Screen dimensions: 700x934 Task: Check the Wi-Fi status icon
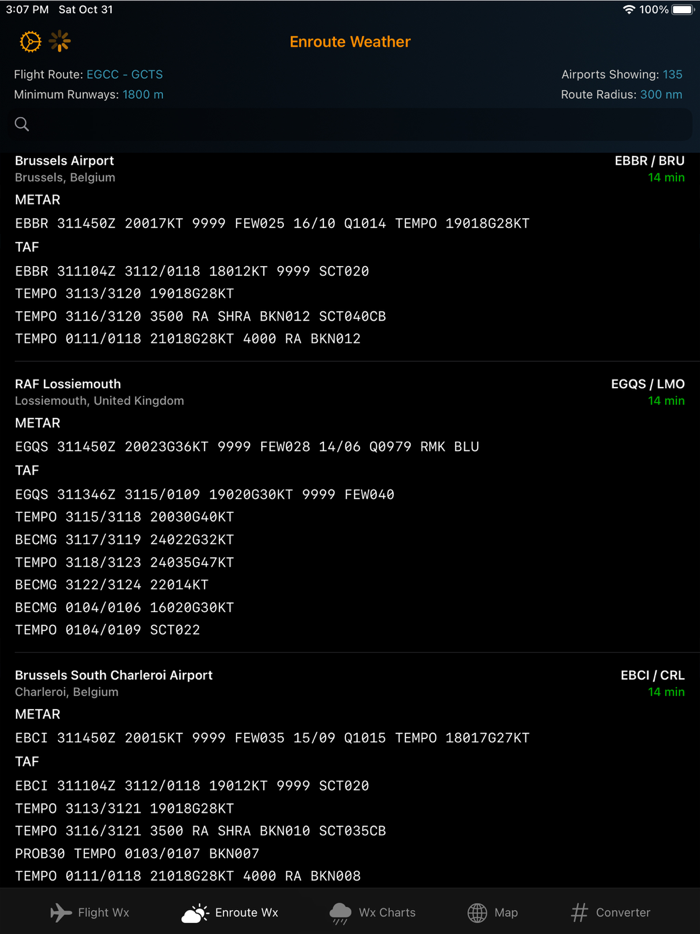click(629, 10)
